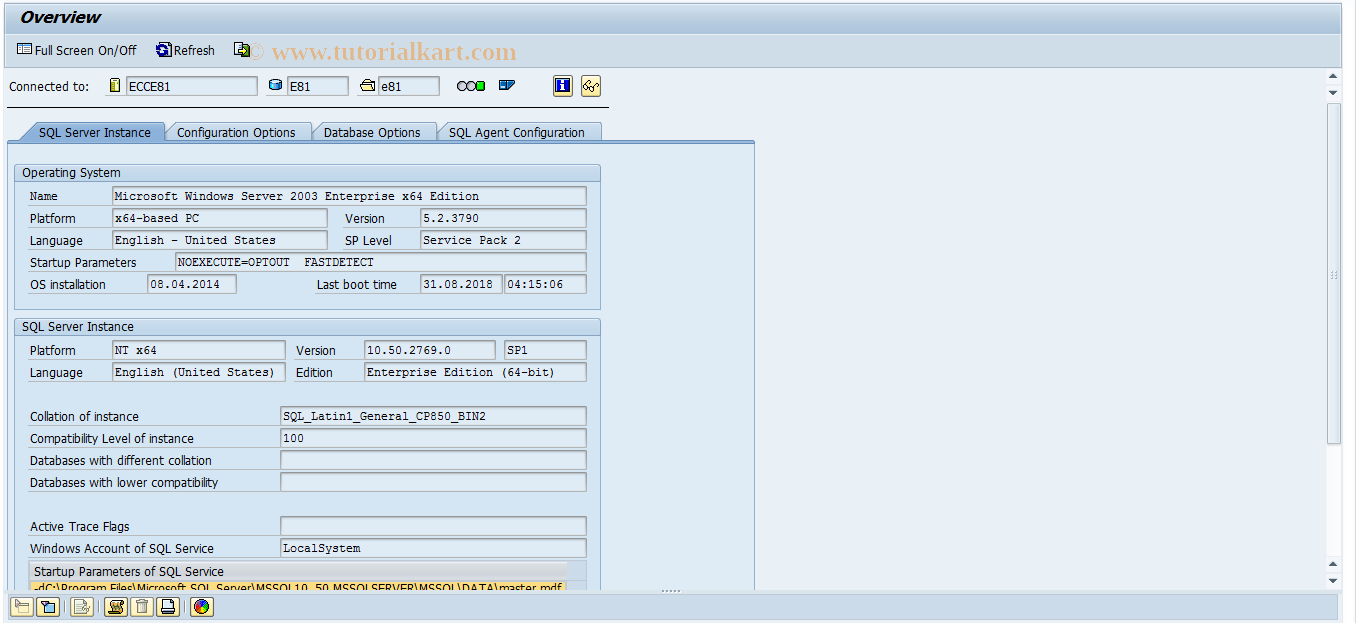Click the schema folder icon beside e81

pyautogui.click(x=367, y=86)
